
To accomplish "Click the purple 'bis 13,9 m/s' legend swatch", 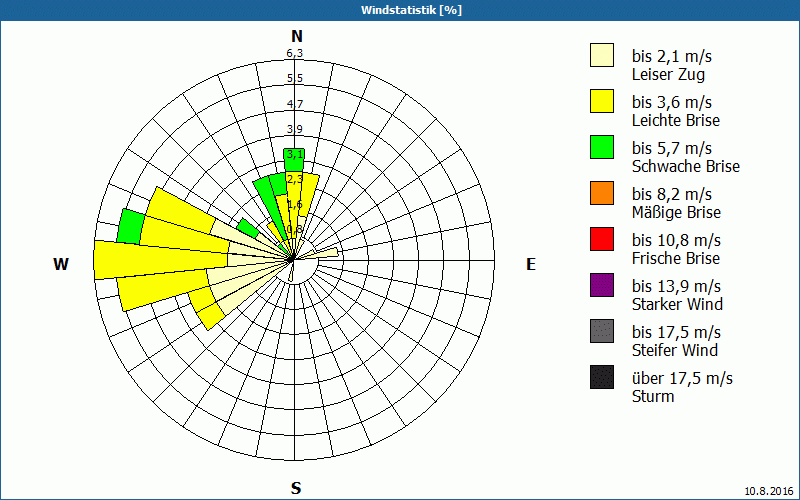I will [602, 285].
